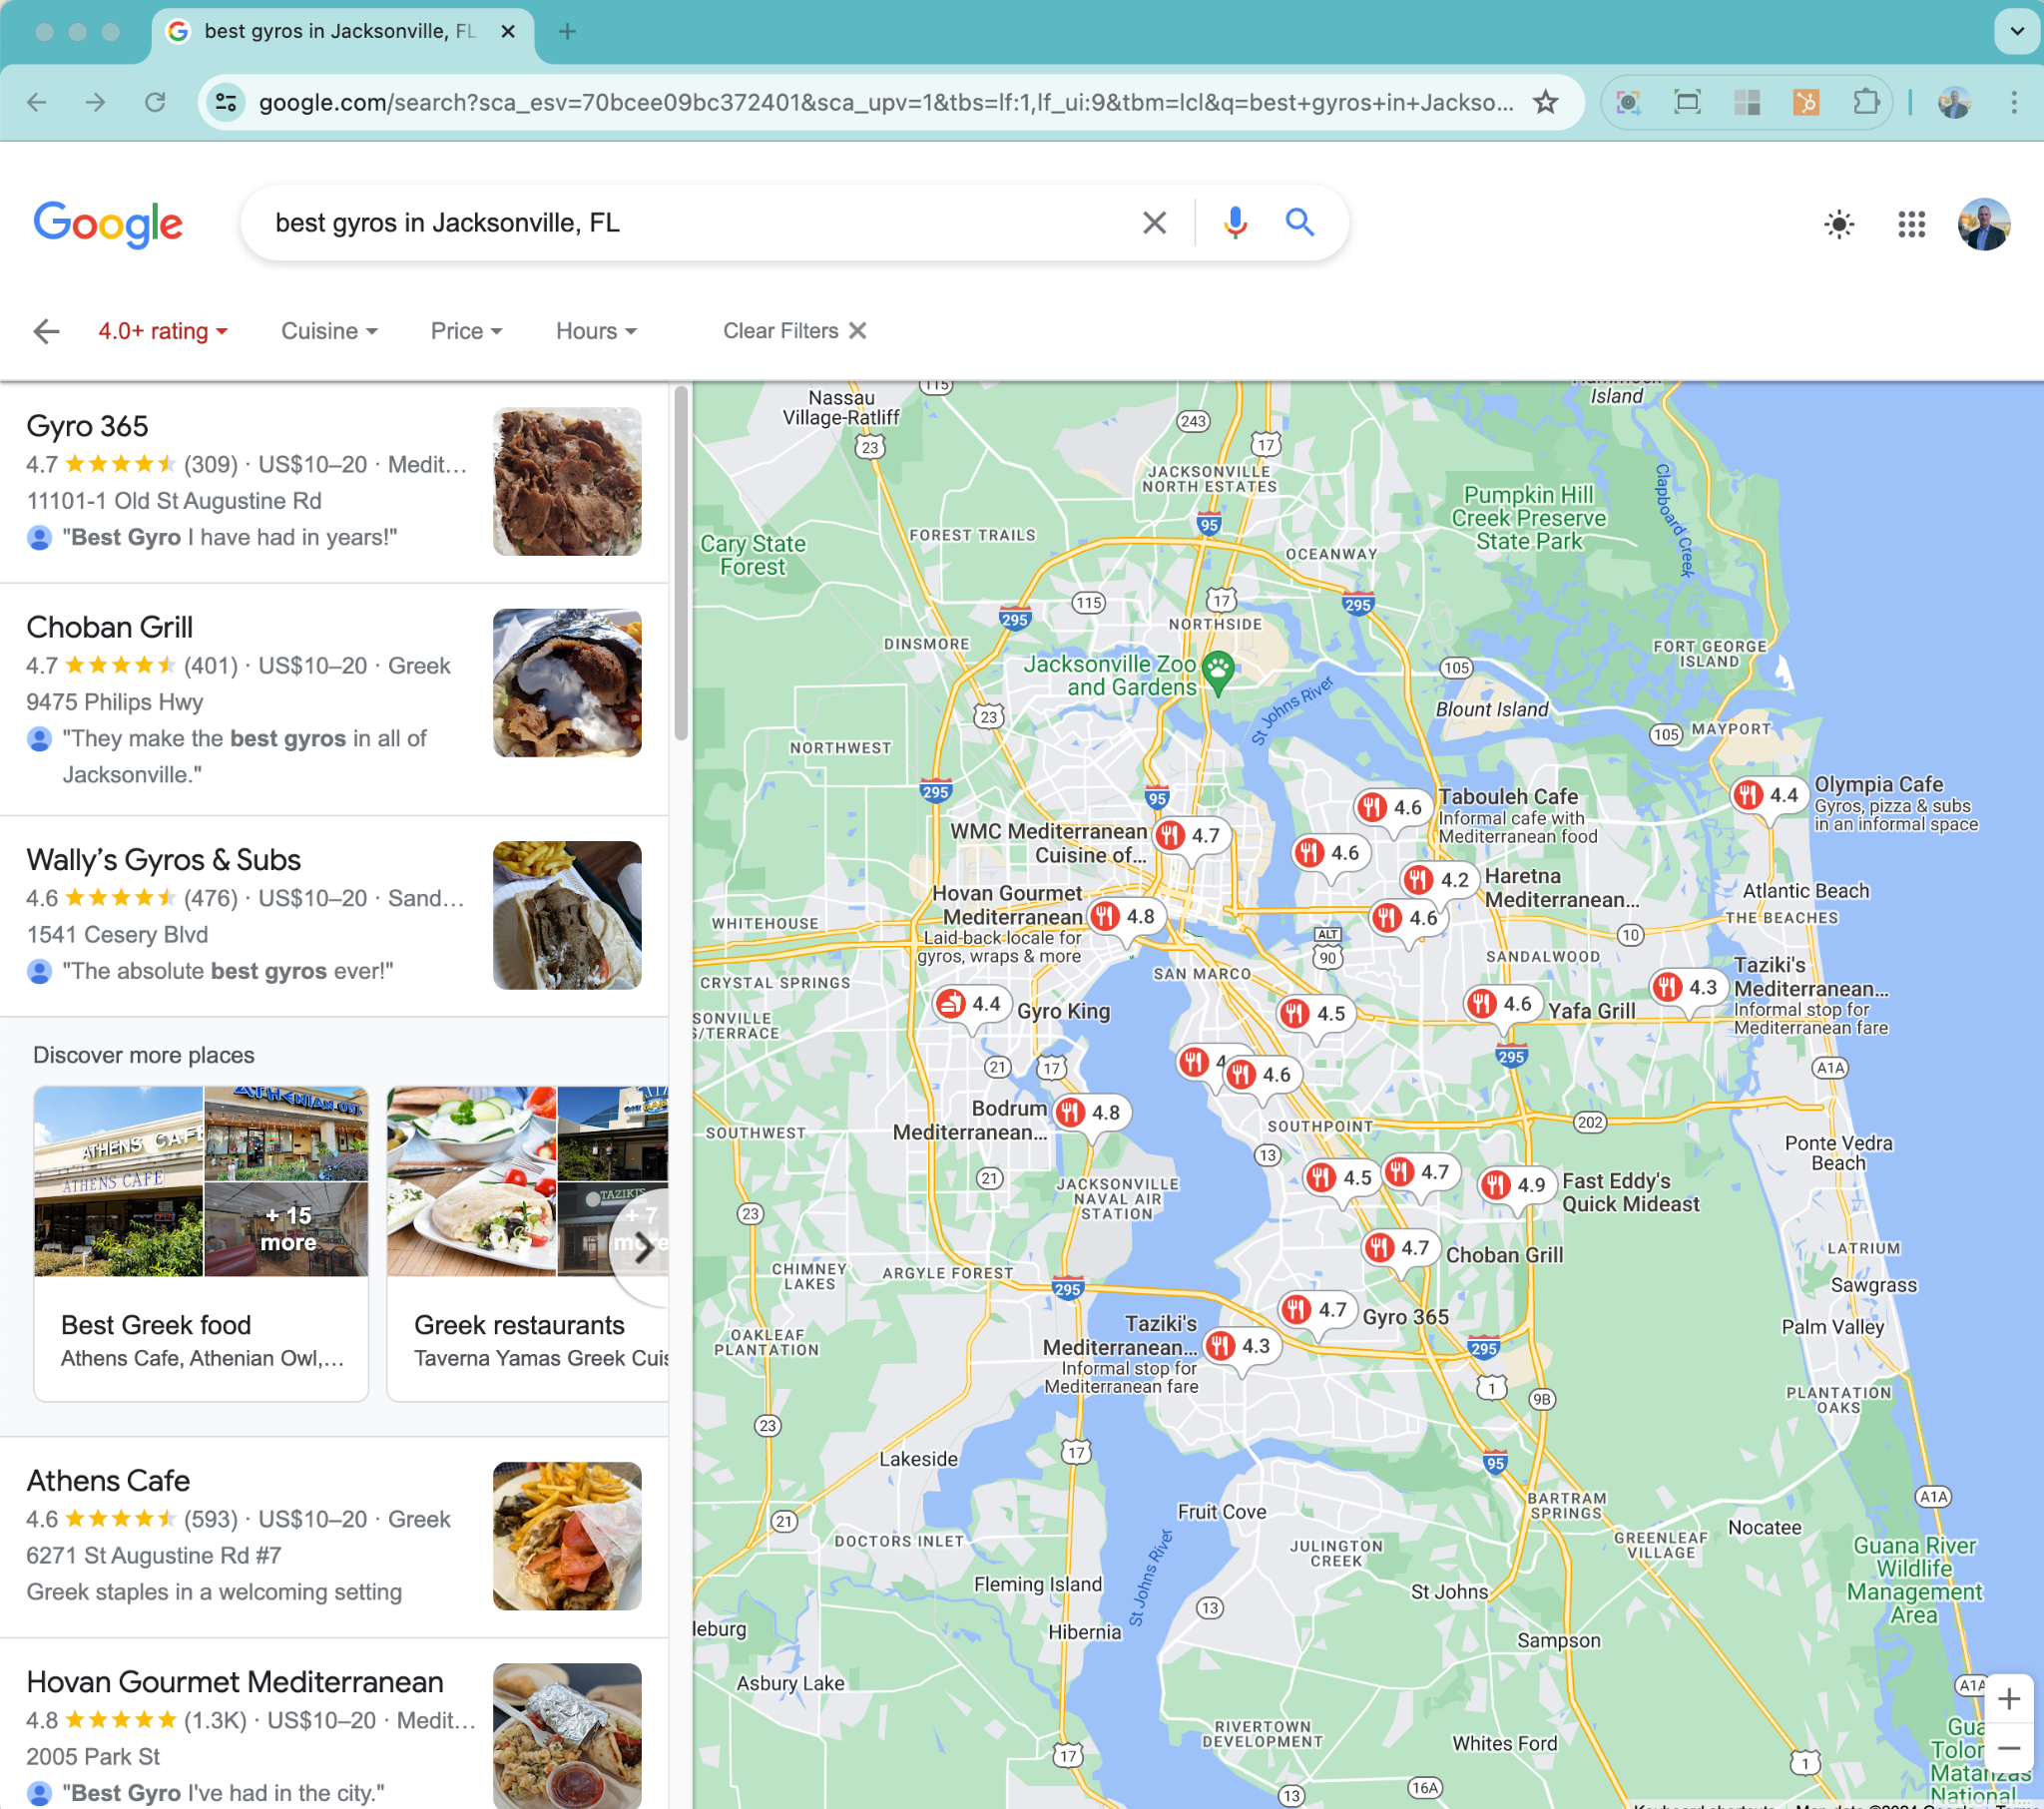Open the Gyro 365 listing
The width and height of the screenshot is (2044, 1809).
(334, 482)
